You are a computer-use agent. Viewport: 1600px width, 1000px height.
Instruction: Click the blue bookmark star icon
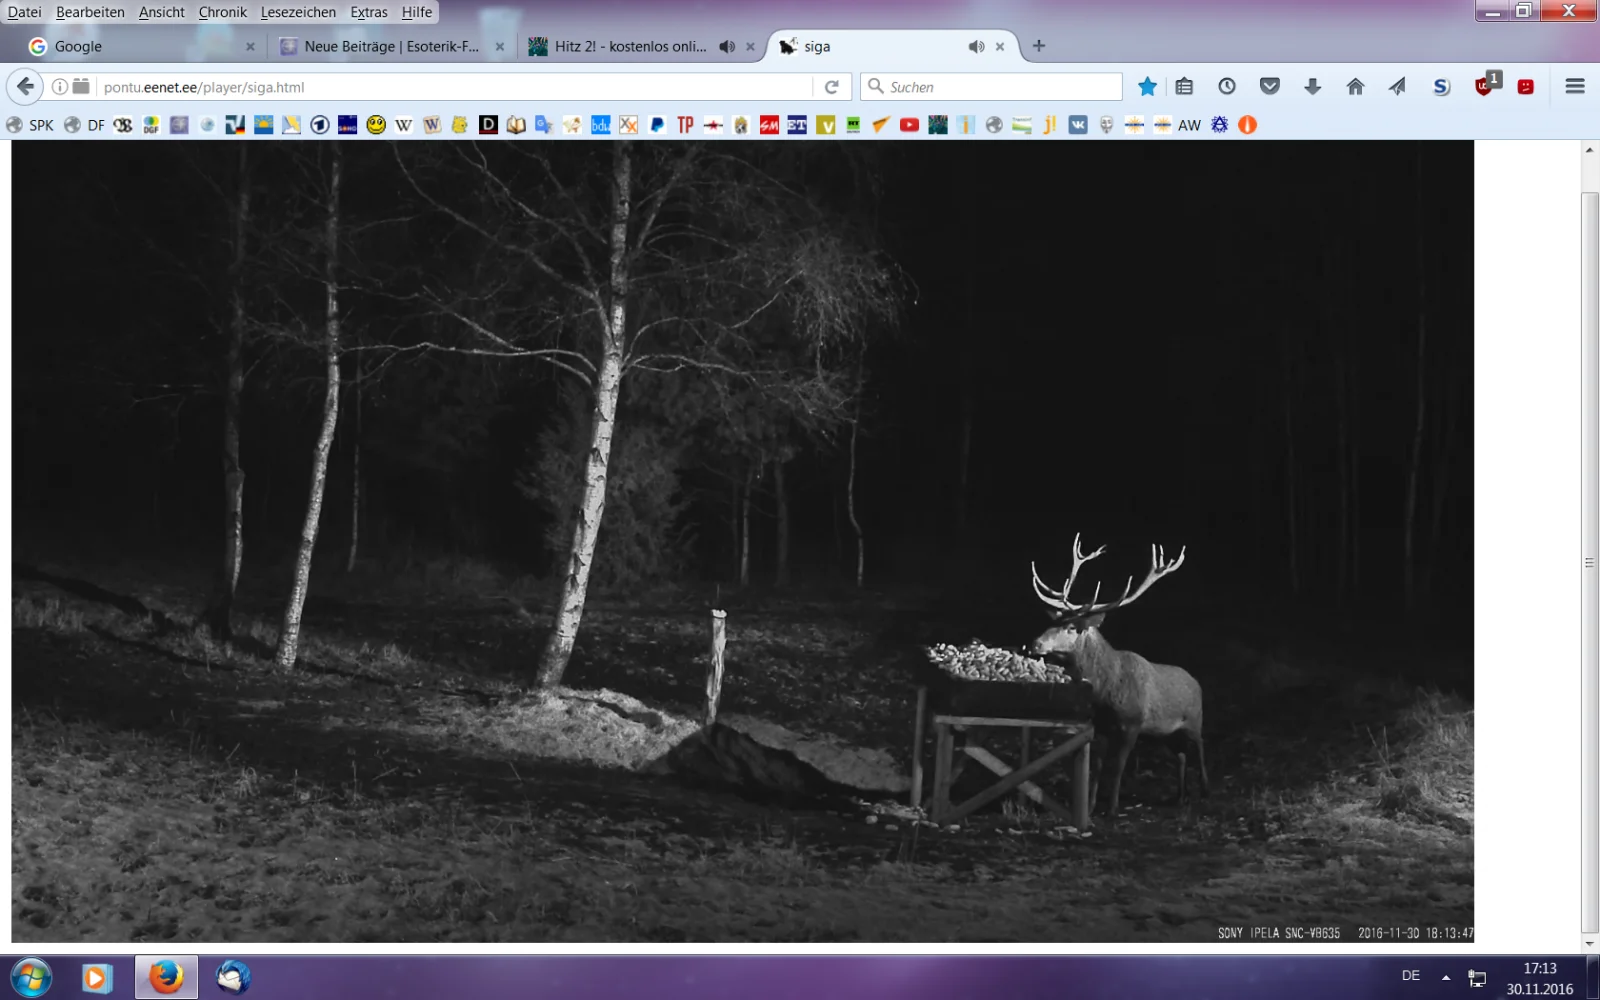pyautogui.click(x=1147, y=87)
